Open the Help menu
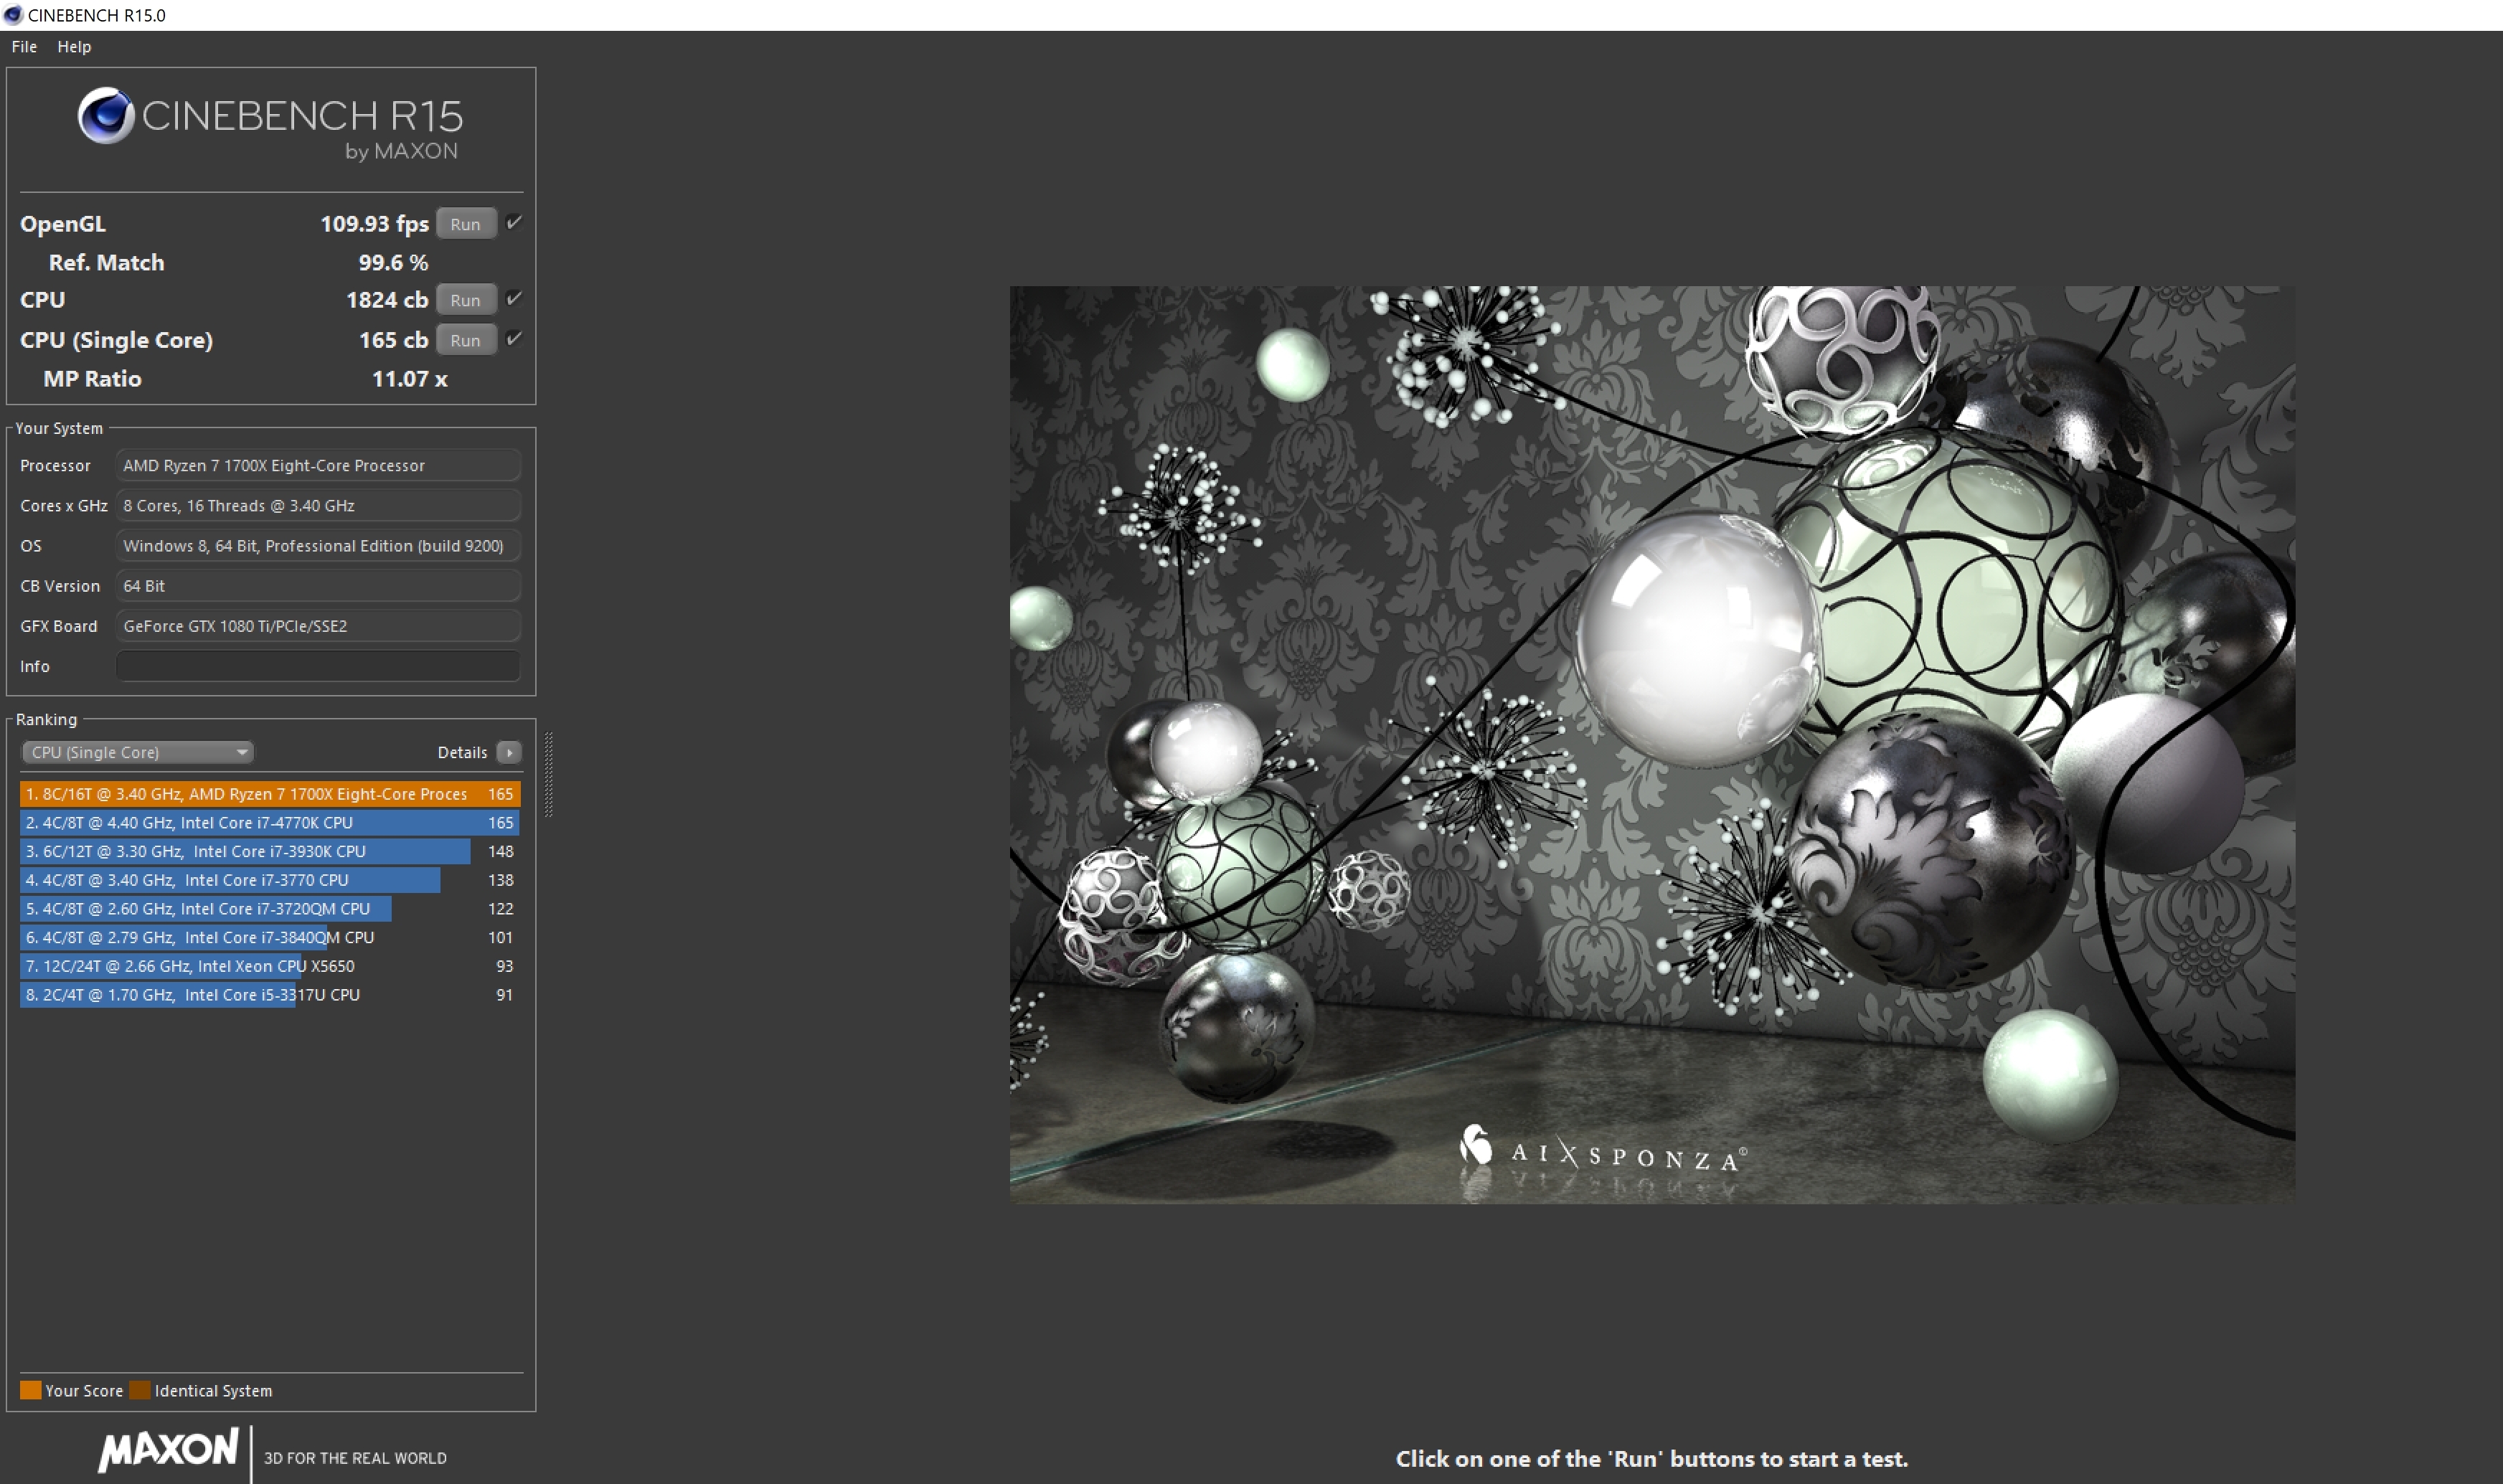2503x1484 pixels. pos(74,47)
